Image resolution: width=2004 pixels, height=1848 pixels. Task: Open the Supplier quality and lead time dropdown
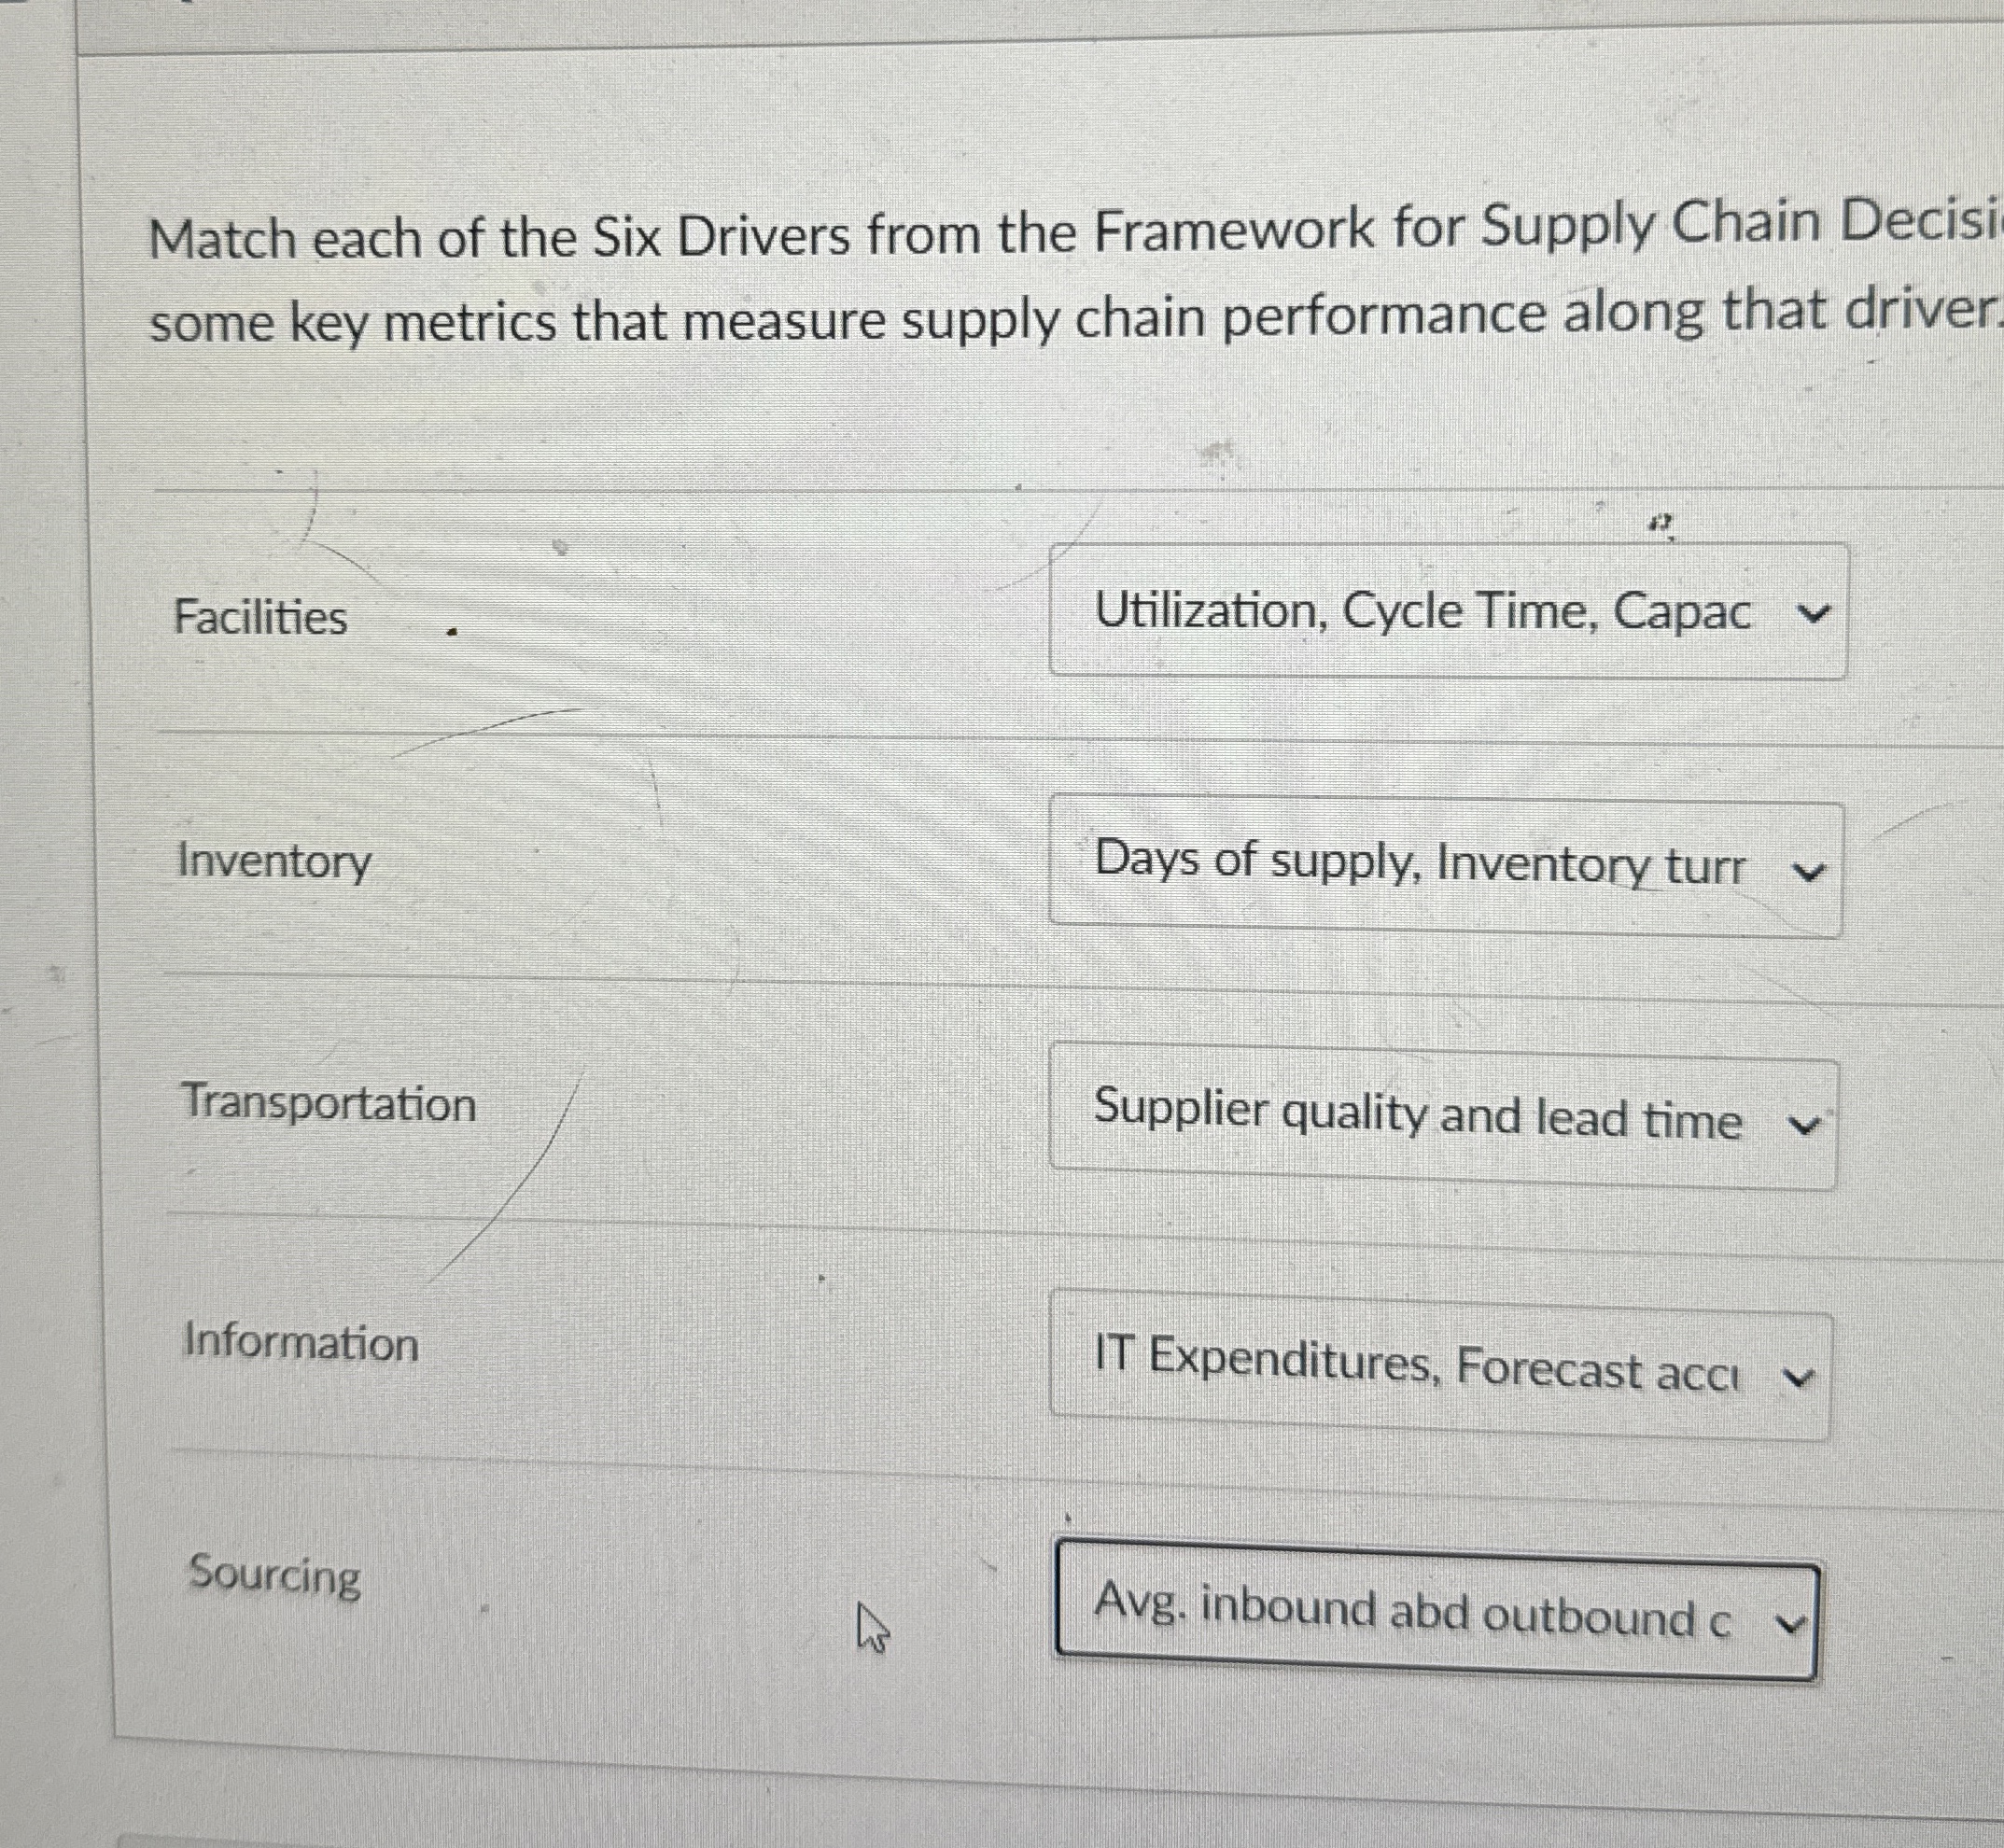coord(1447,1120)
